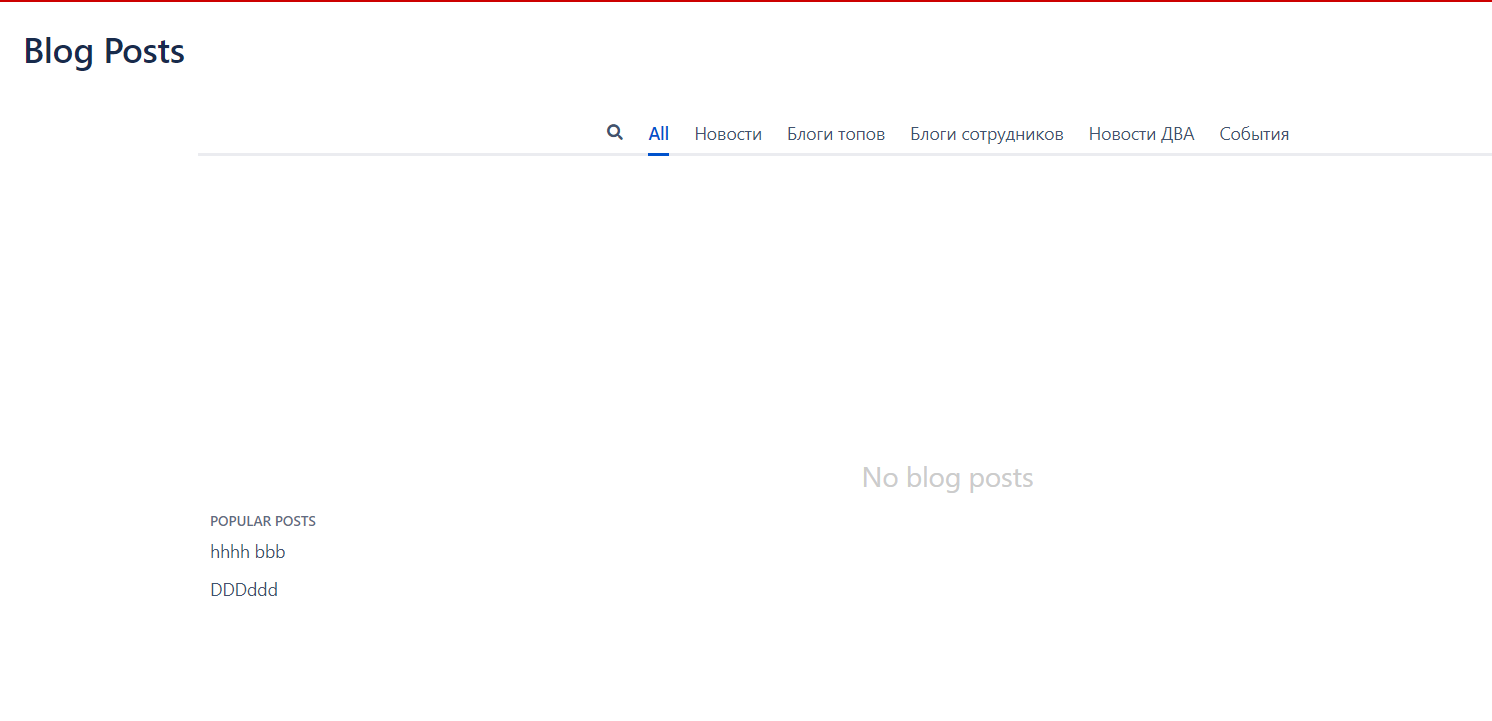Image resolution: width=1492 pixels, height=721 pixels.
Task: Open the popular post DDDddd
Action: pyautogui.click(x=244, y=590)
